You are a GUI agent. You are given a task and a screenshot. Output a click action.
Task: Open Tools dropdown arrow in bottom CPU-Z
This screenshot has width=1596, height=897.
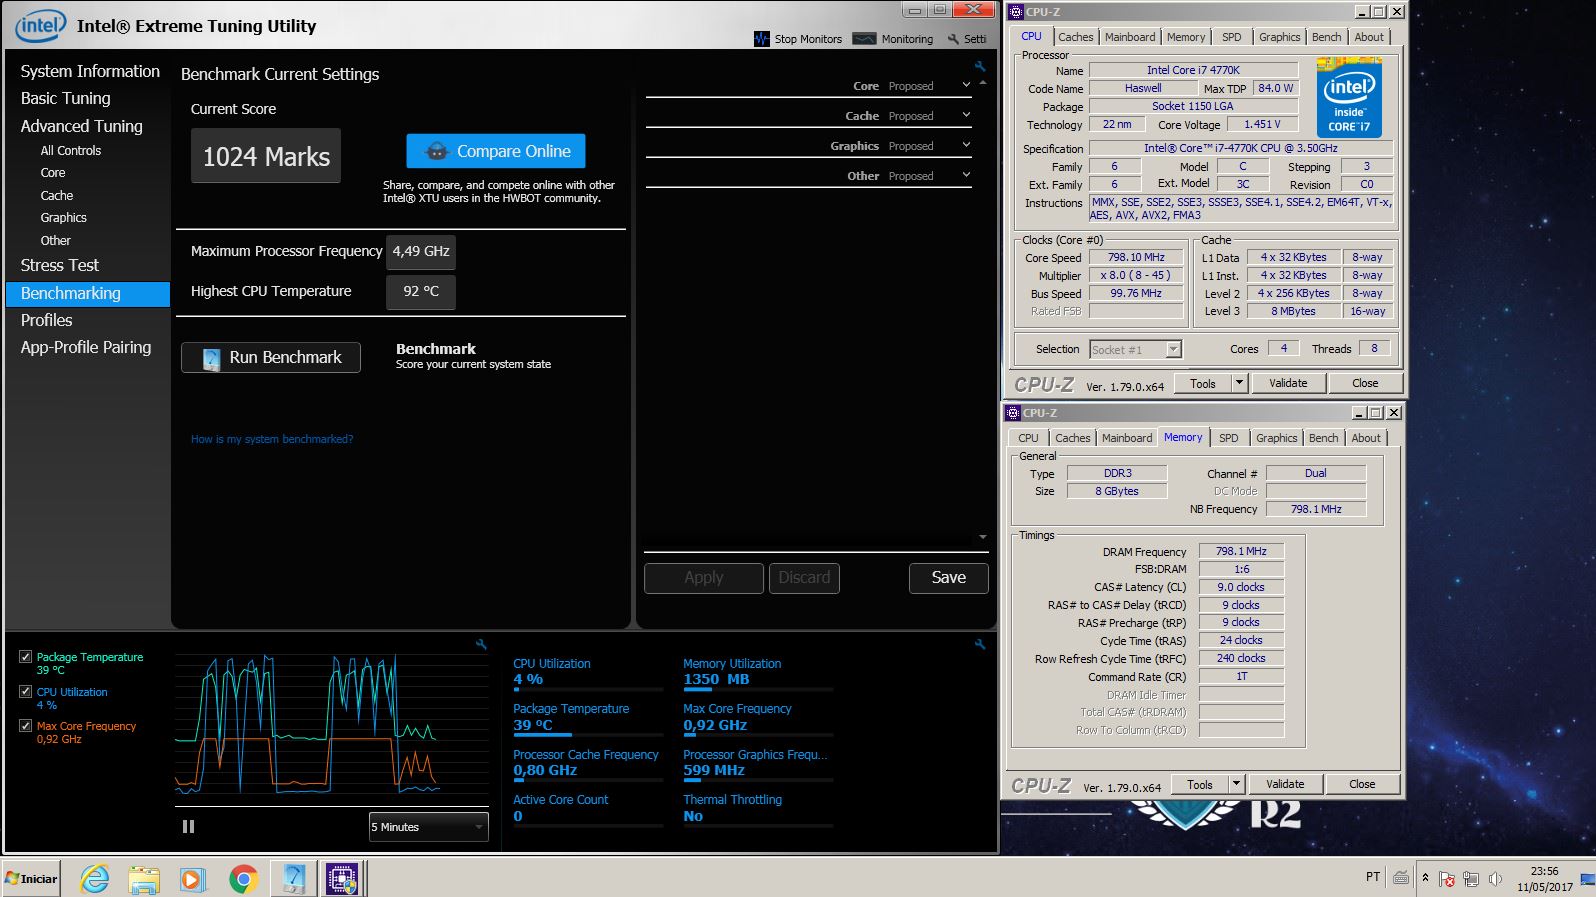1236,784
